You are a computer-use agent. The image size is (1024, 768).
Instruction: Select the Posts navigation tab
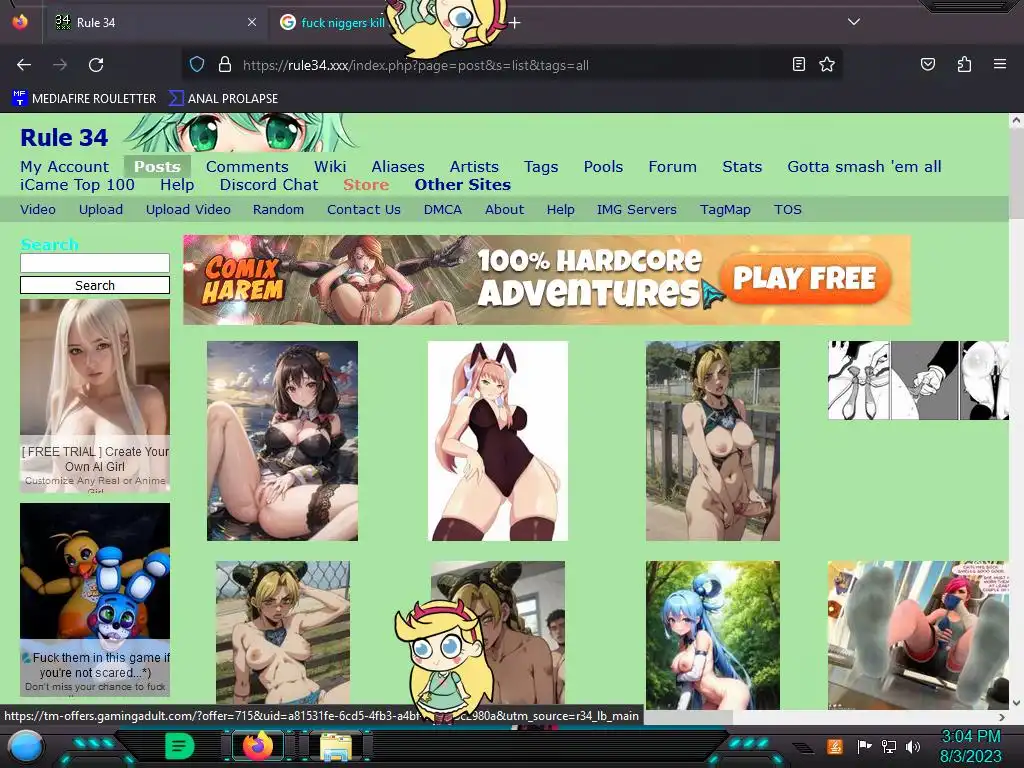pyautogui.click(x=157, y=167)
